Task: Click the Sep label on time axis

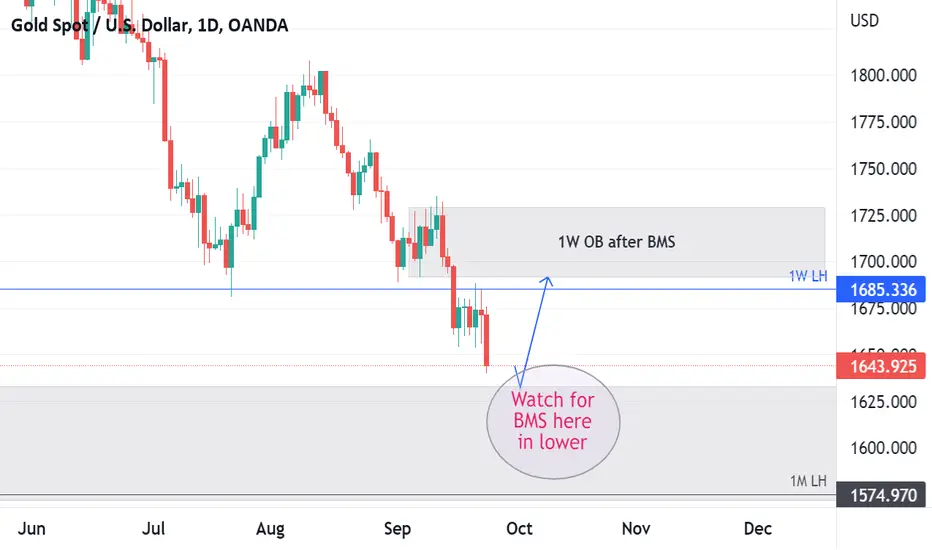Action: [397, 529]
